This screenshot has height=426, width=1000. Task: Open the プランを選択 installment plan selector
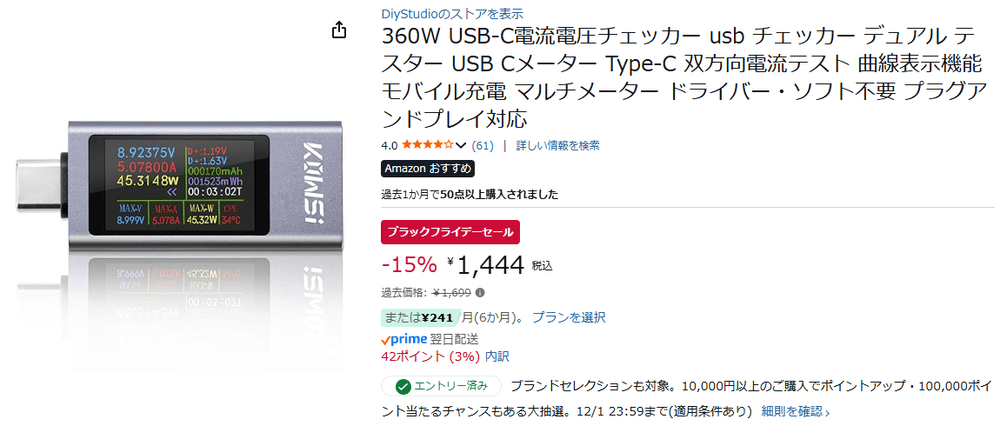pos(568,317)
